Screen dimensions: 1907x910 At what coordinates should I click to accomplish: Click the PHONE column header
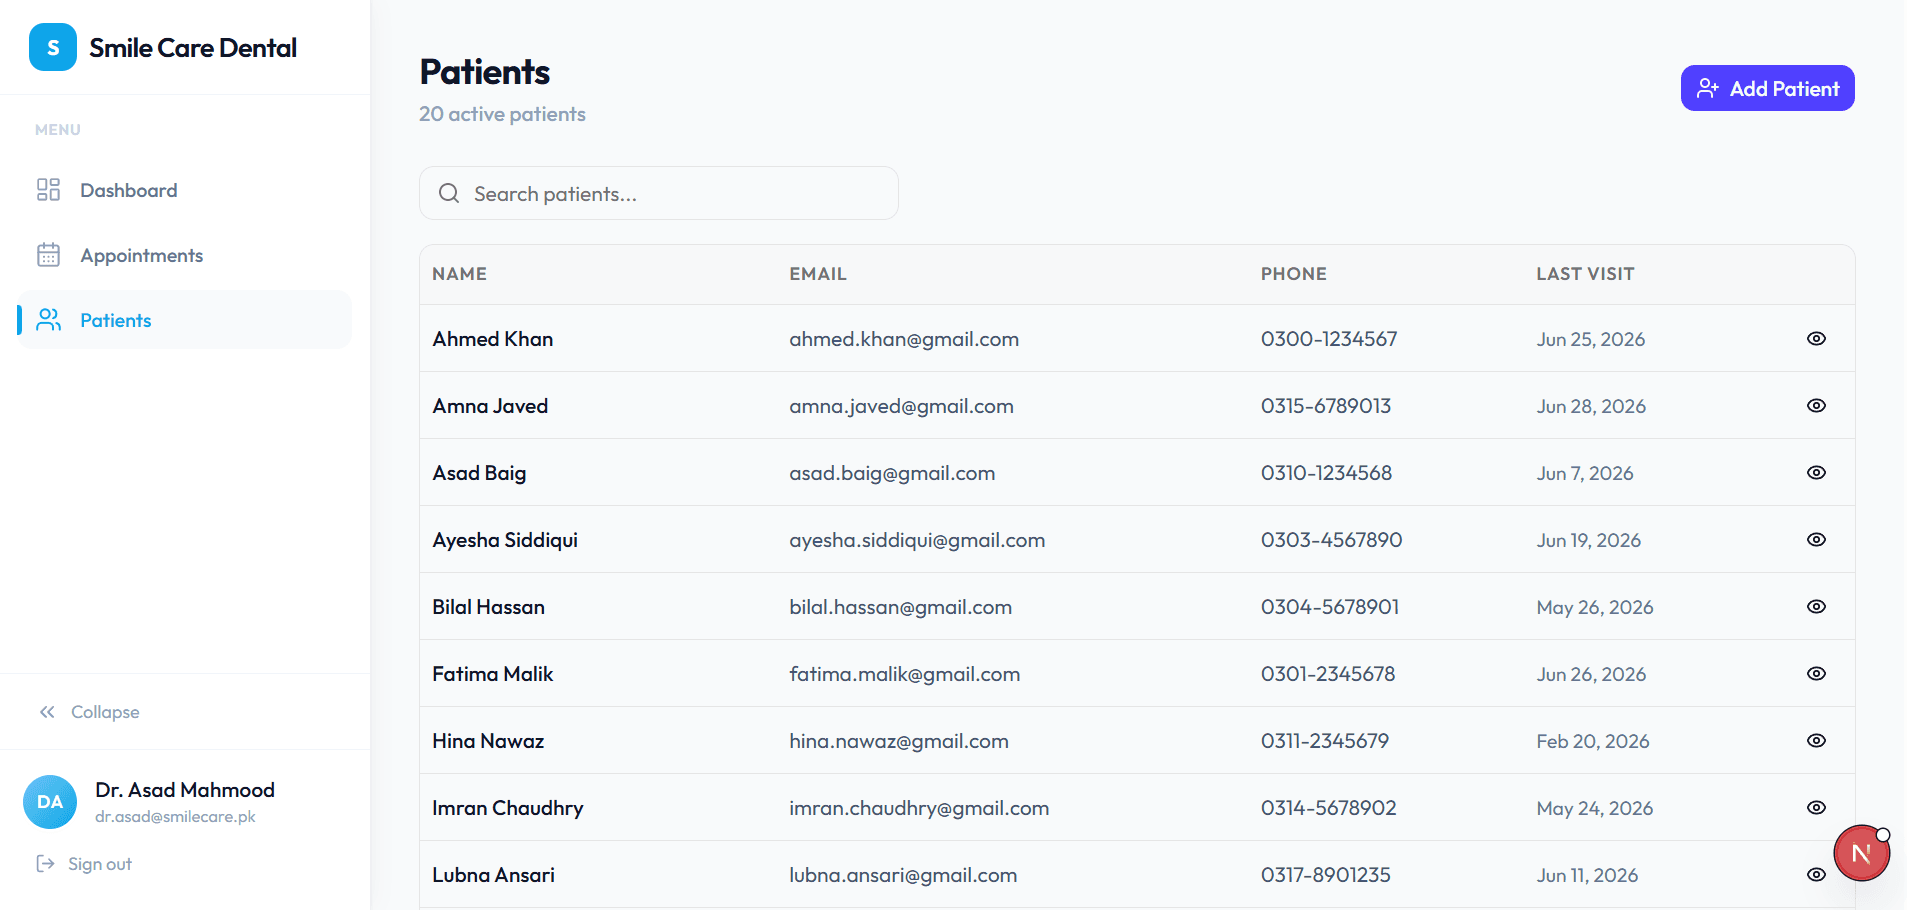click(1293, 274)
